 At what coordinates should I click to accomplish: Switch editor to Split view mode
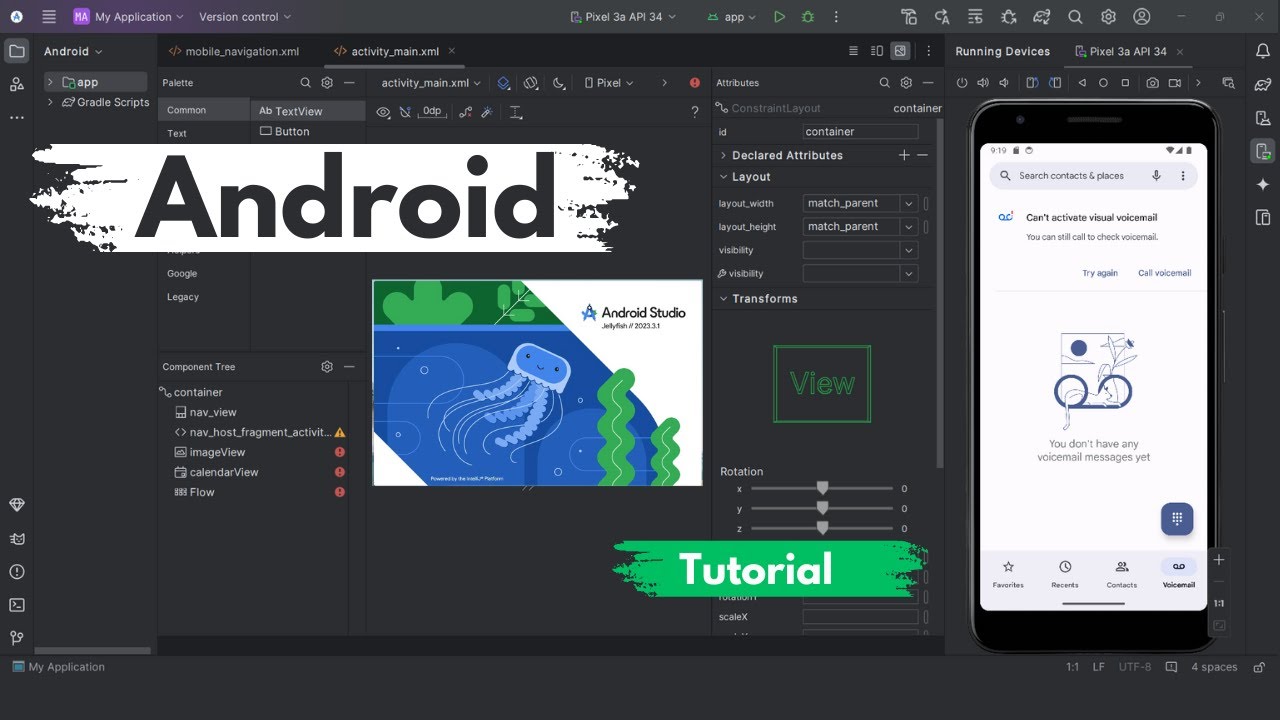(x=877, y=51)
